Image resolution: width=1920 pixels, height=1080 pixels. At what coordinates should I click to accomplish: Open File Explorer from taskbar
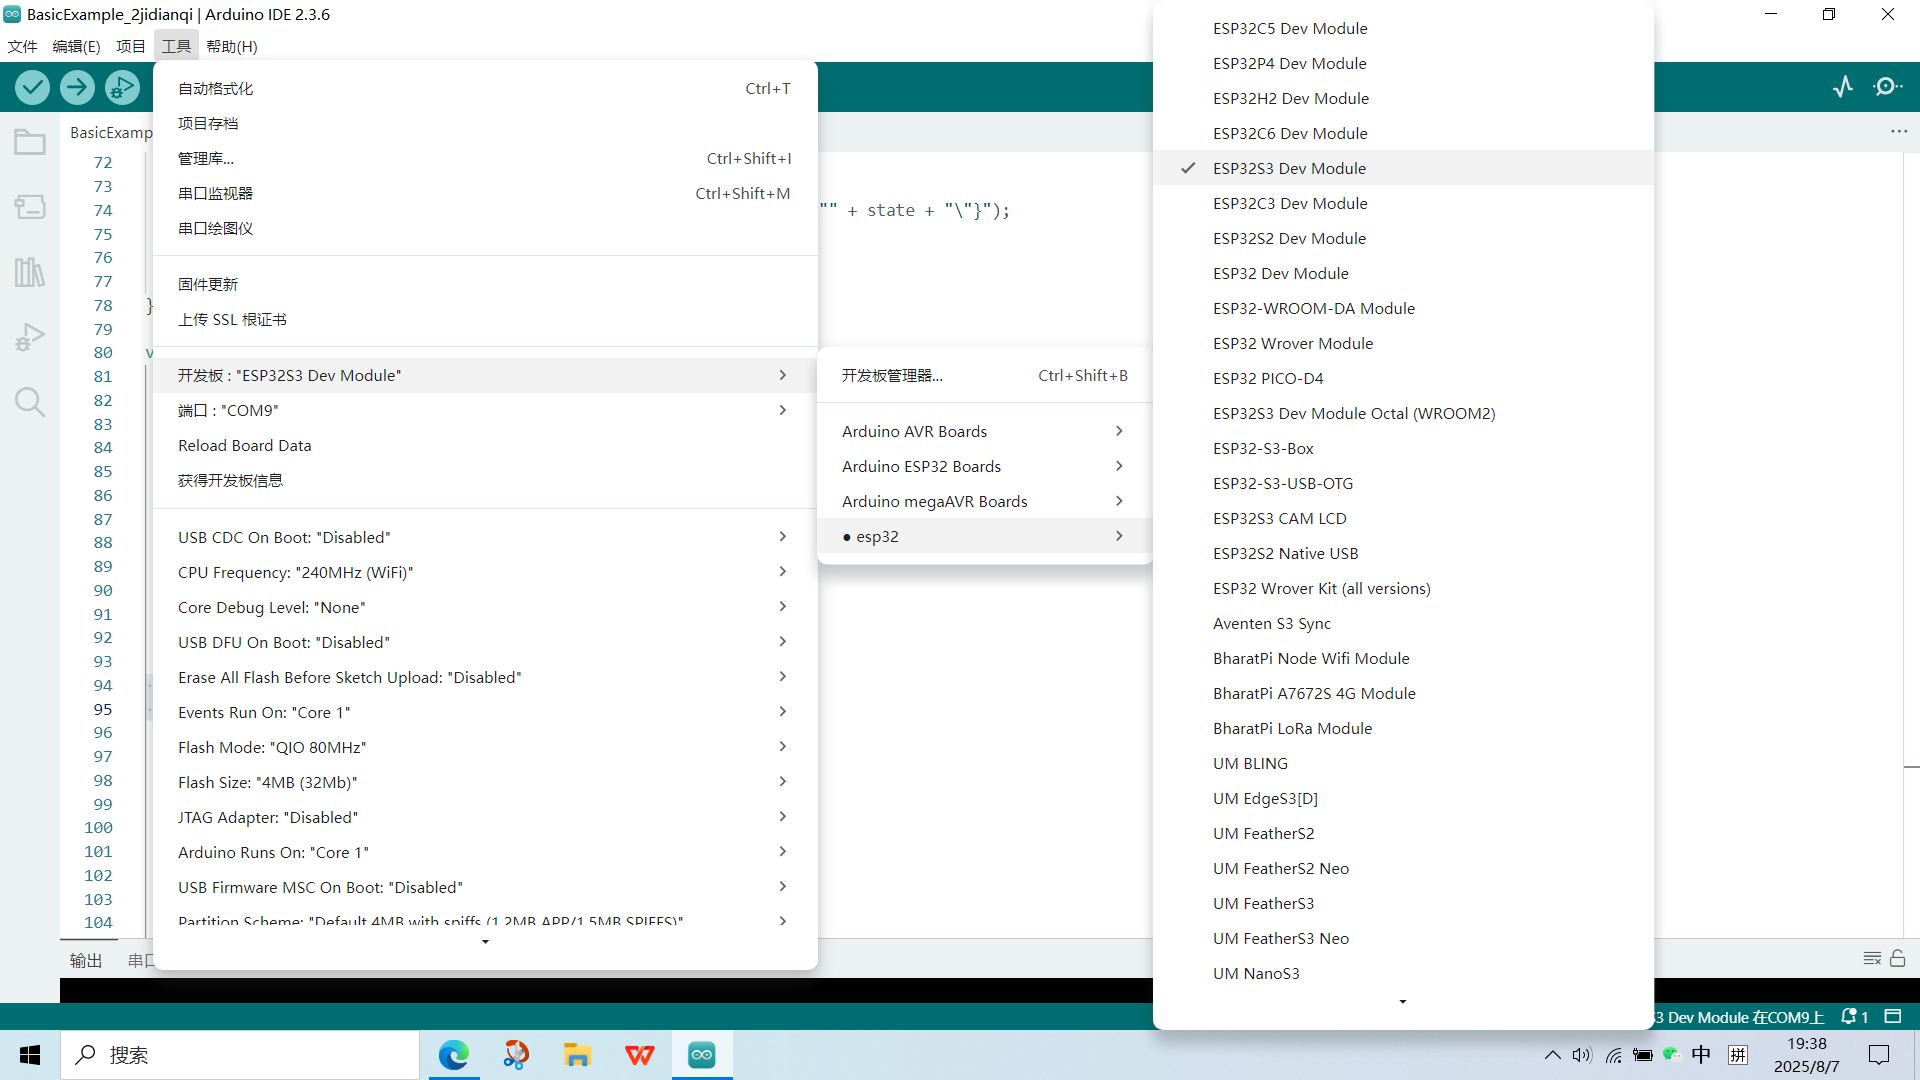tap(577, 1055)
